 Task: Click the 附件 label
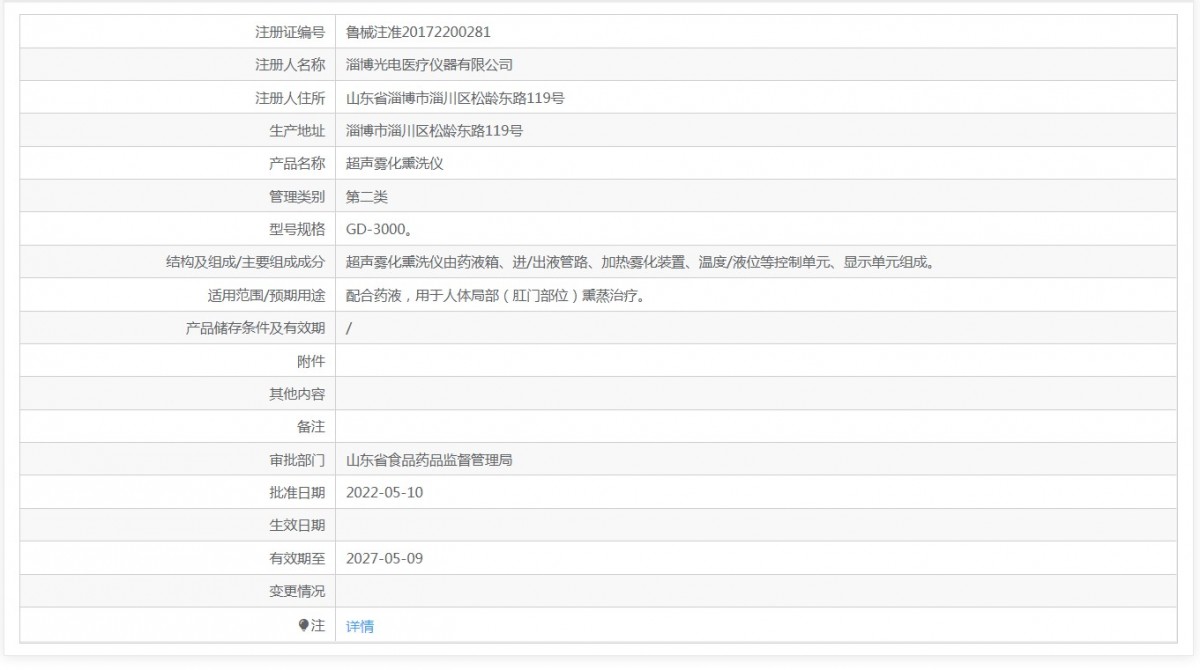coord(311,361)
